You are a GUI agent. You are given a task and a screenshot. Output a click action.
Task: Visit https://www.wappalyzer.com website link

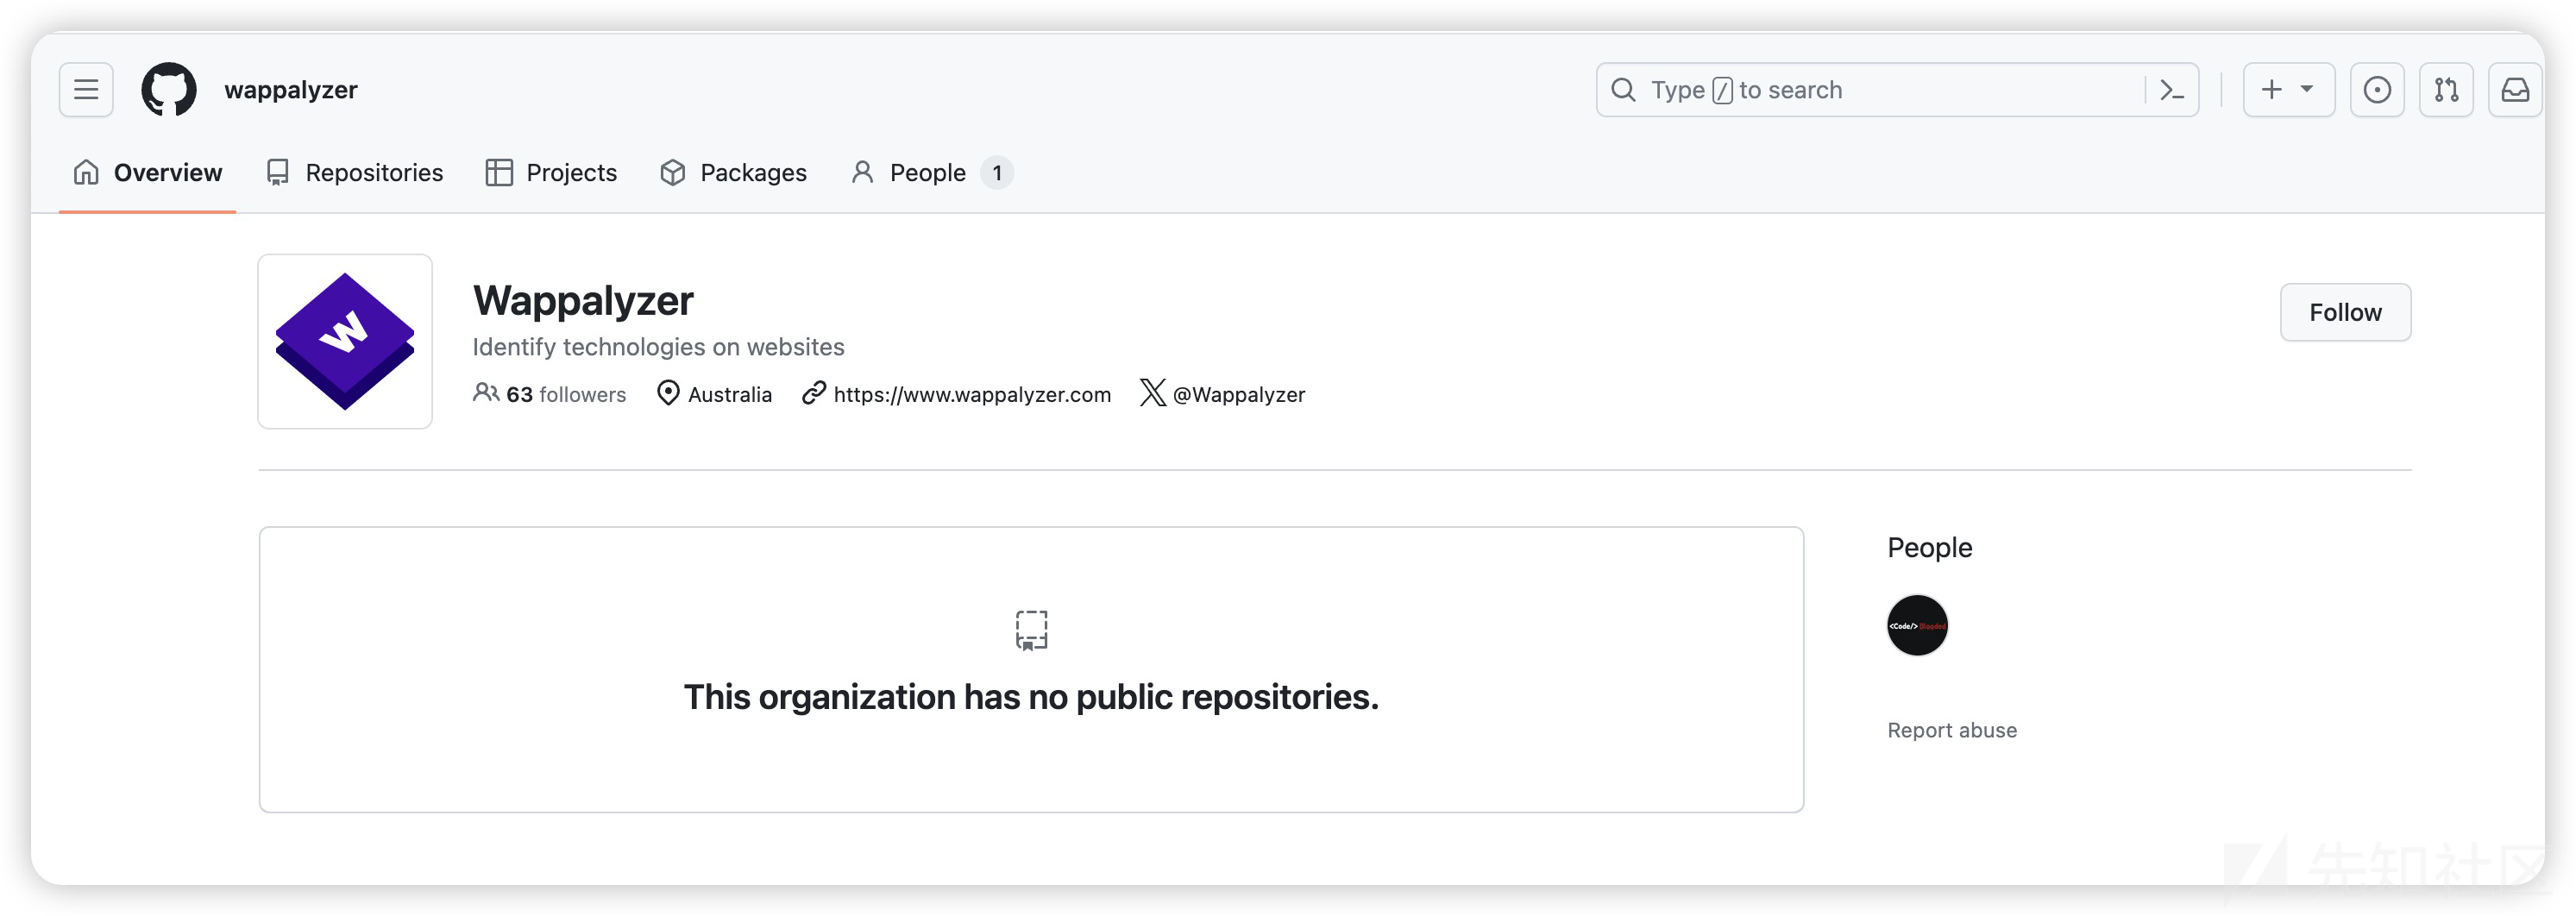(x=972, y=394)
